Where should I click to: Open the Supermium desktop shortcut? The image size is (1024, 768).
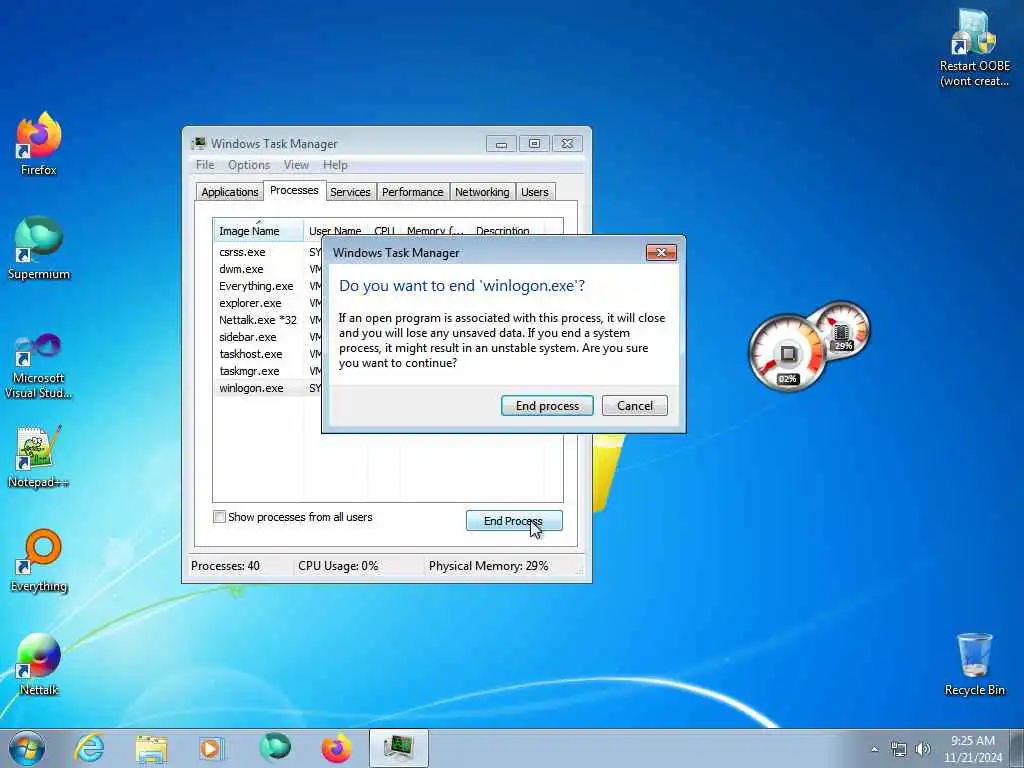(39, 248)
